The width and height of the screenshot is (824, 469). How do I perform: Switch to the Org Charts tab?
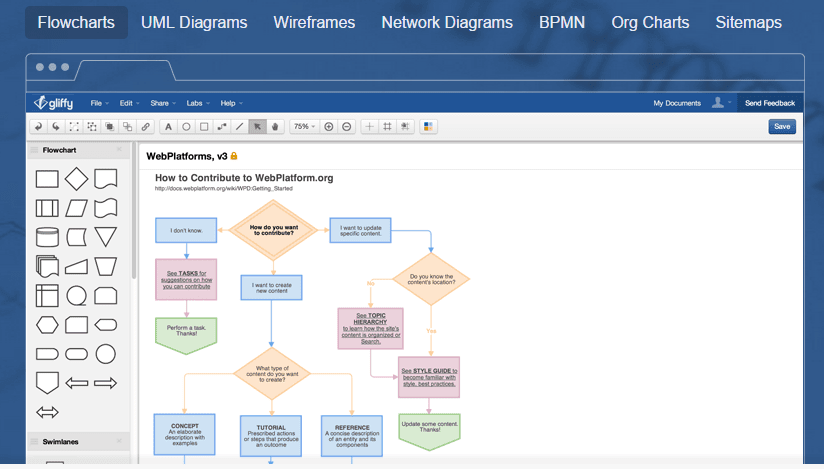[x=650, y=23]
